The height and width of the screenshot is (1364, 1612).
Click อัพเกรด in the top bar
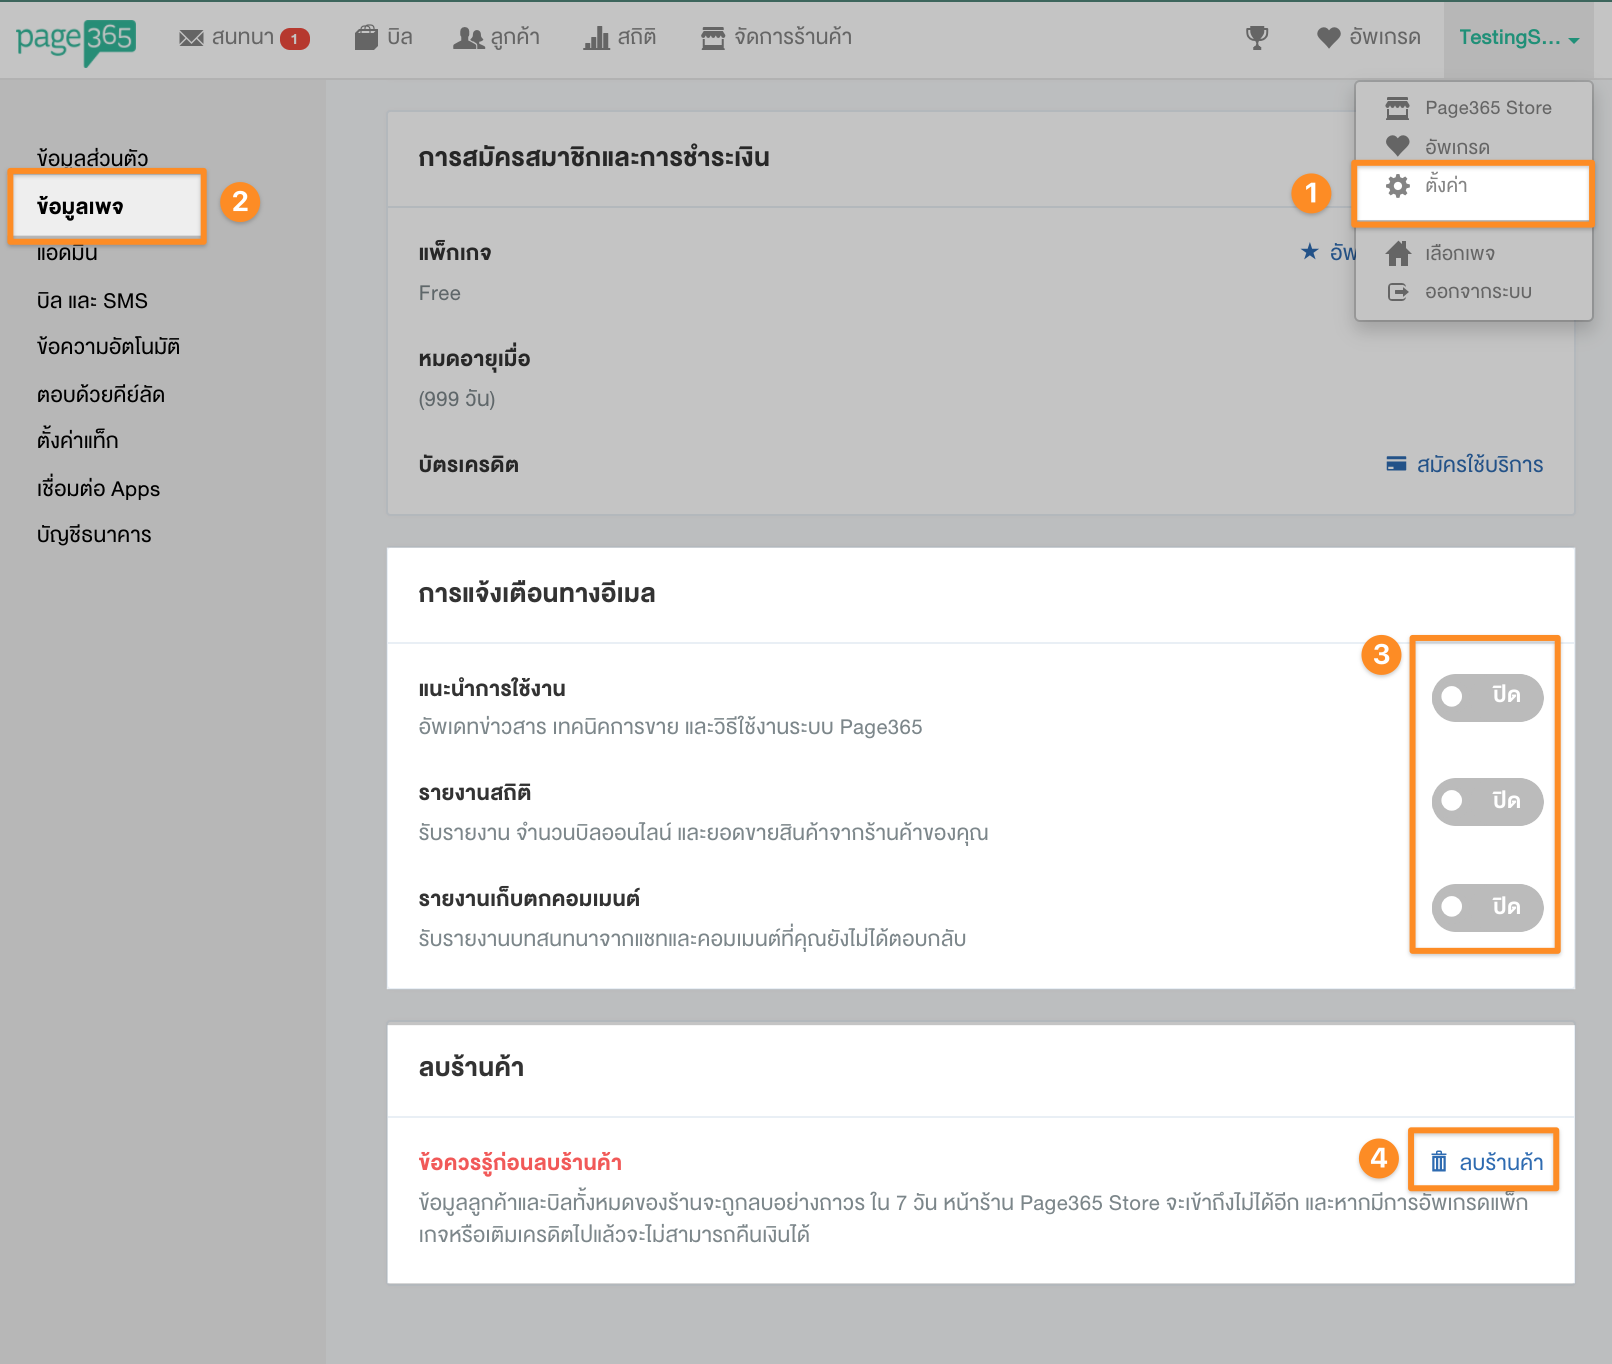1369,38
